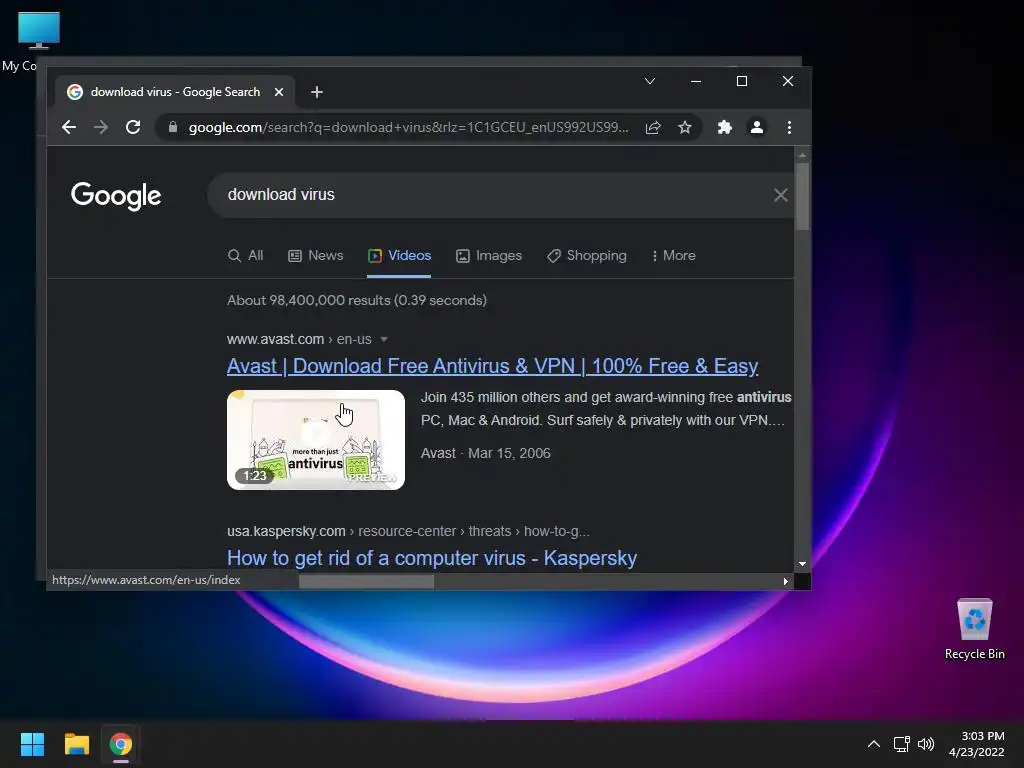
Task: Click the www.avast.com breadcrumb text
Action: 275,340
